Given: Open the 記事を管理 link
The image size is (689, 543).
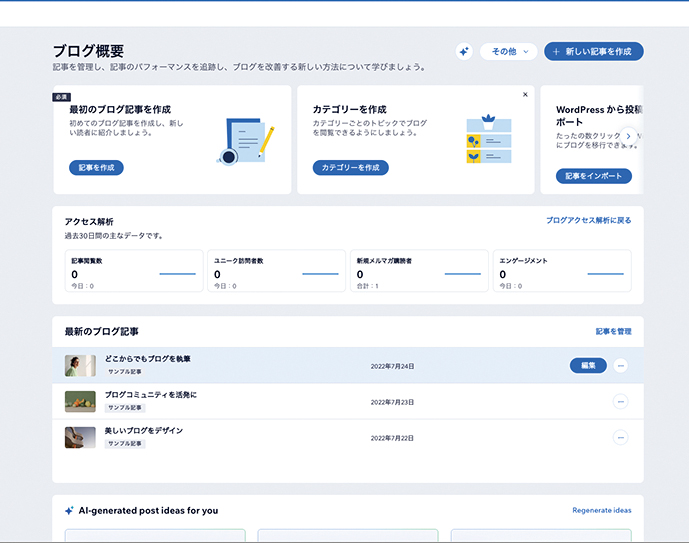Looking at the screenshot, I should tap(613, 331).
